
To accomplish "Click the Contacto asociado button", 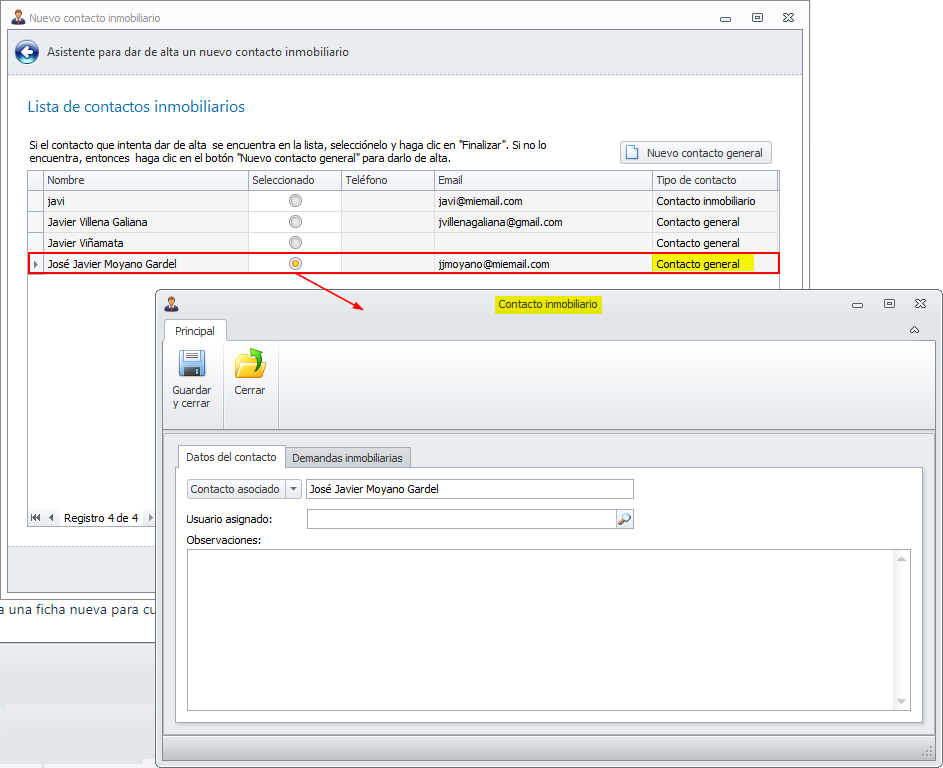I will coord(235,489).
